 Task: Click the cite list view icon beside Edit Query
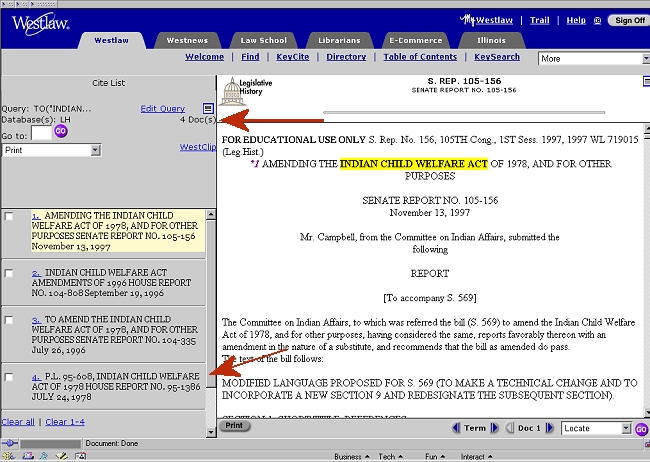(x=208, y=109)
